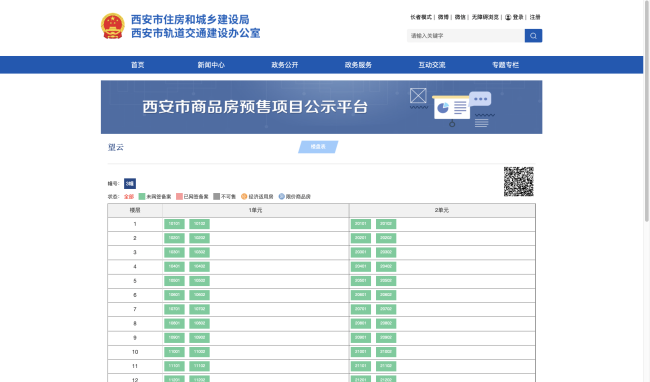Focus the keyword search input field

[x=466, y=36]
